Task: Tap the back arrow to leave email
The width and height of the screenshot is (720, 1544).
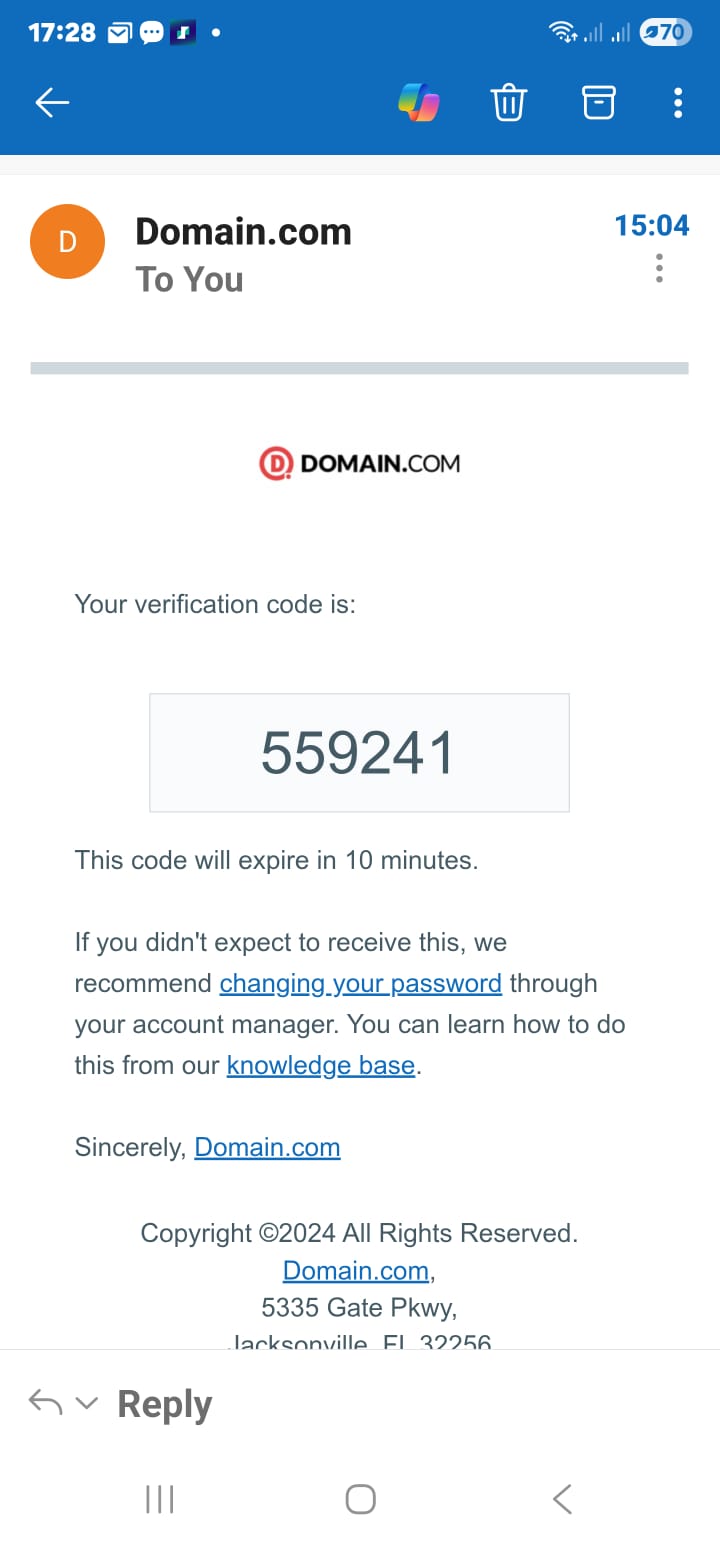Action: click(x=52, y=102)
